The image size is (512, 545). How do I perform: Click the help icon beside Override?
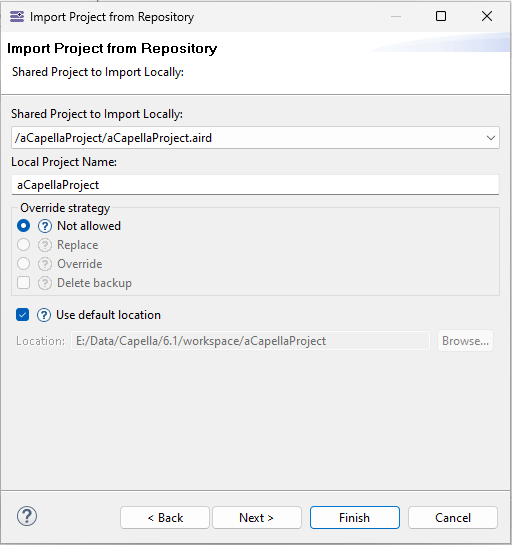point(45,264)
